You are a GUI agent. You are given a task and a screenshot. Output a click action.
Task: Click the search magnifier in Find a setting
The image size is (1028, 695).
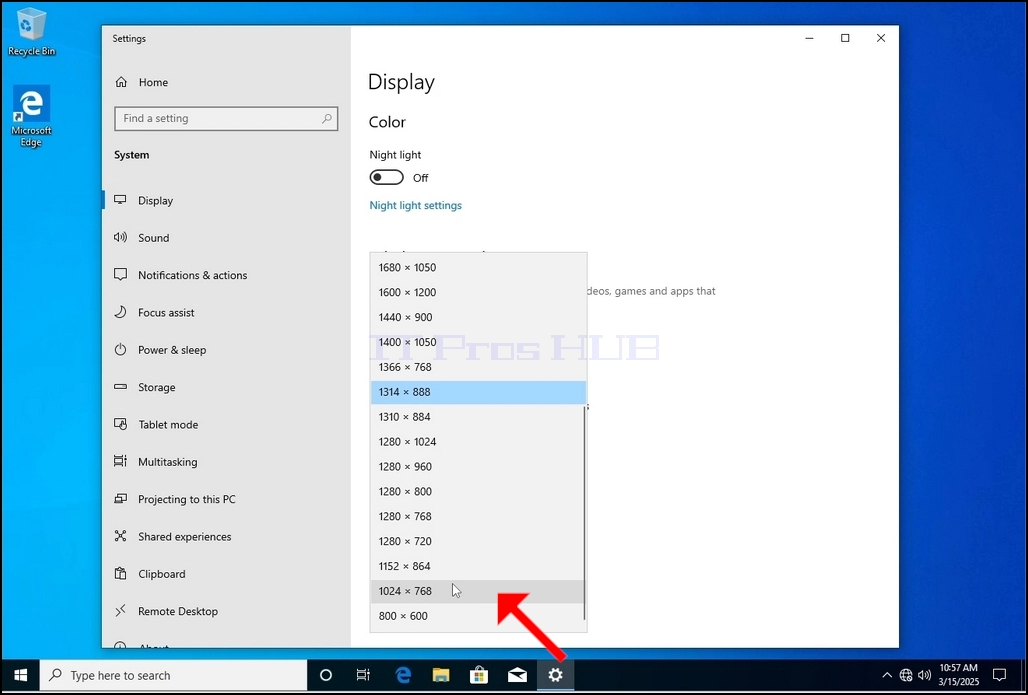point(326,119)
